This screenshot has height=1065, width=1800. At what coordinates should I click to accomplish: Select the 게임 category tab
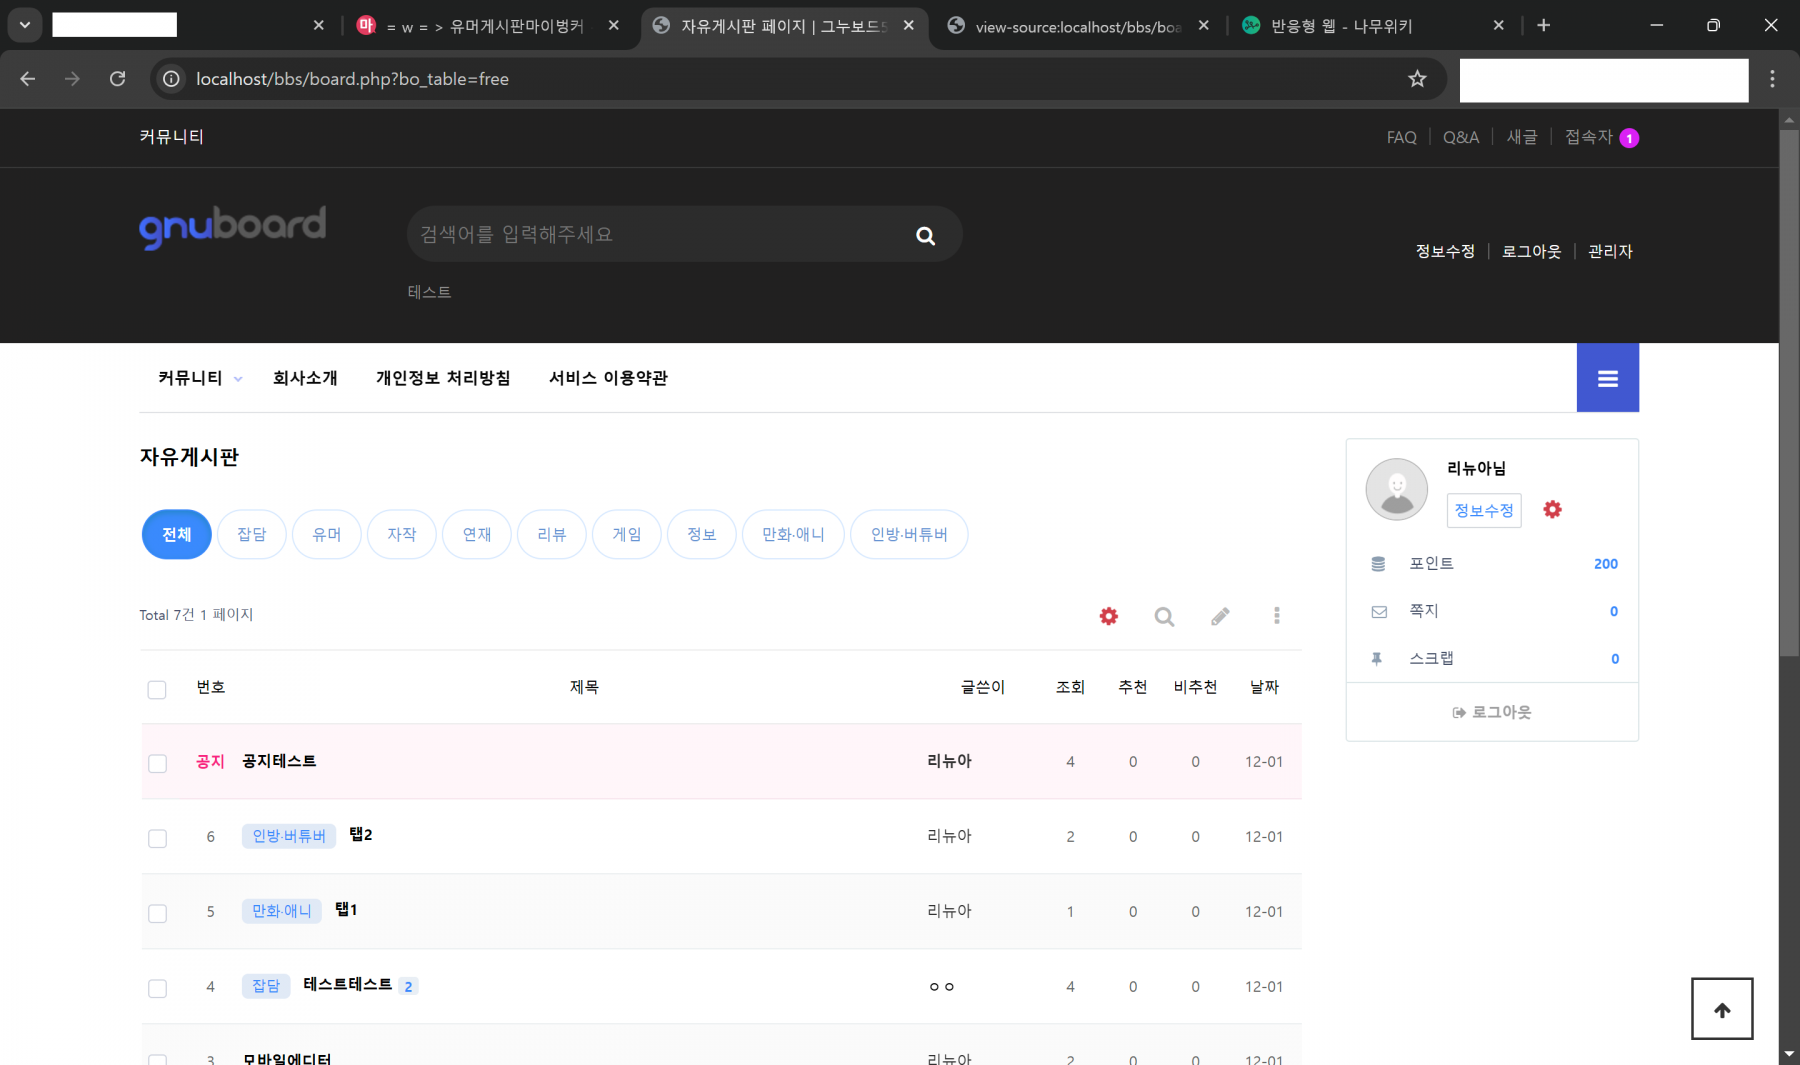tap(626, 534)
